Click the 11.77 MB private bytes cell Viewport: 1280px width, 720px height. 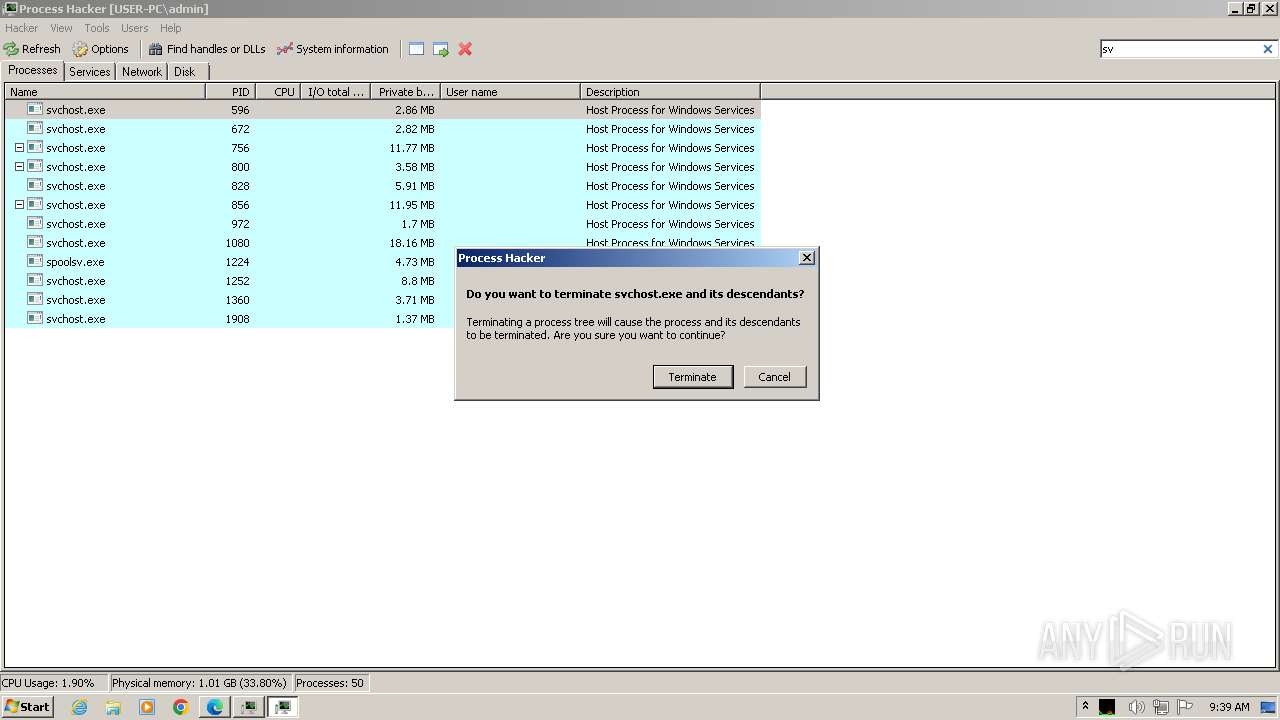pyautogui.click(x=411, y=148)
